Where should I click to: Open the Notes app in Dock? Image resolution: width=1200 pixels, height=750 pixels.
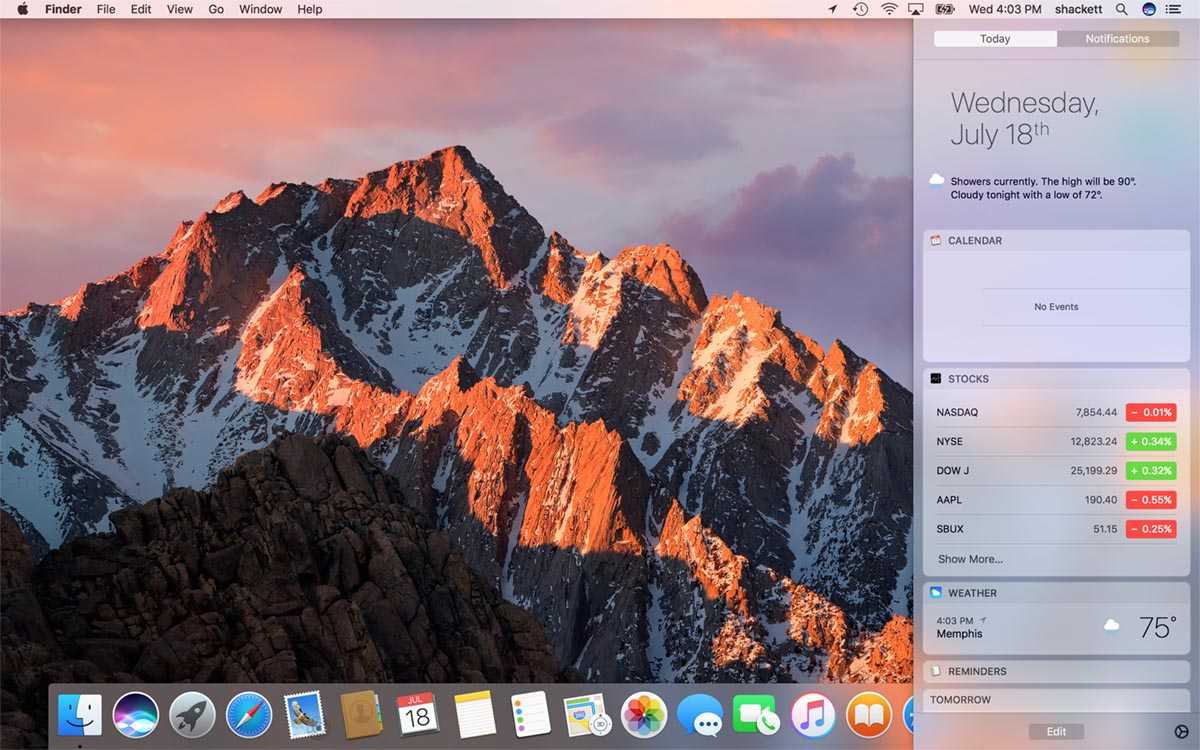[475, 715]
